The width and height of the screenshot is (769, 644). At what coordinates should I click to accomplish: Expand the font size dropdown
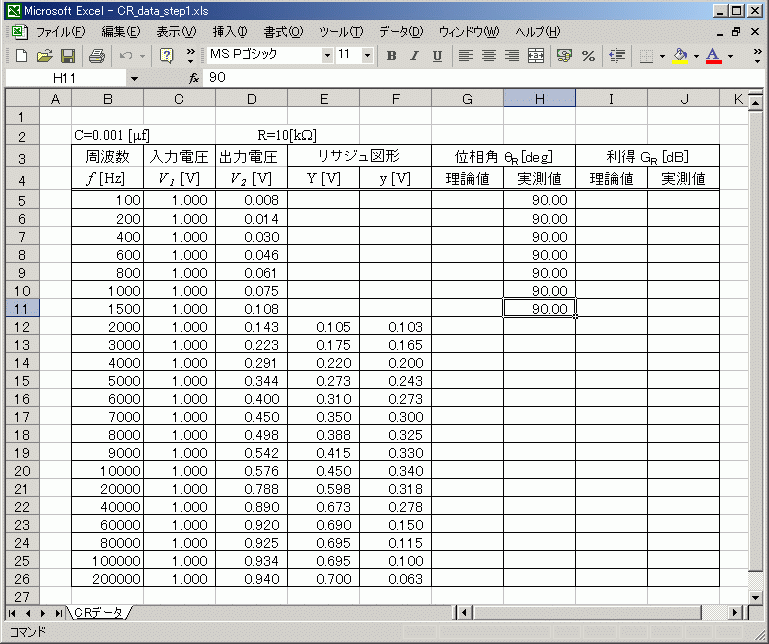point(367,56)
